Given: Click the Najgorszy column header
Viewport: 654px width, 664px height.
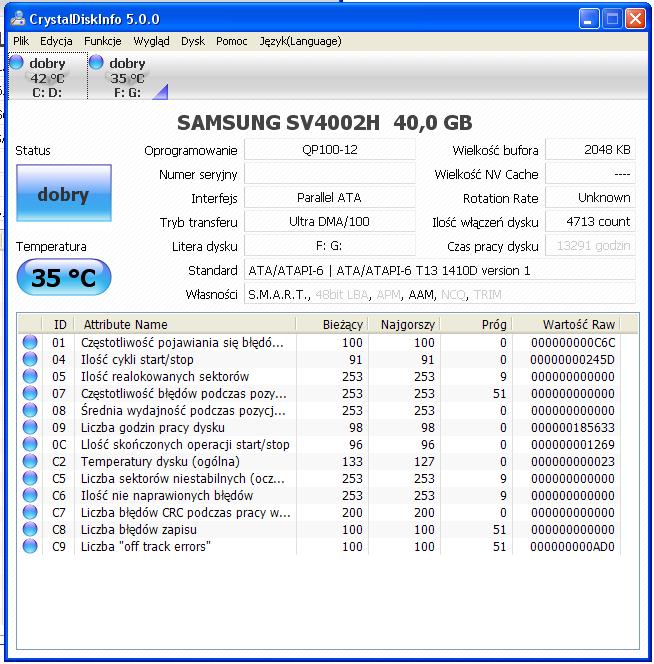Looking at the screenshot, I should (x=405, y=324).
